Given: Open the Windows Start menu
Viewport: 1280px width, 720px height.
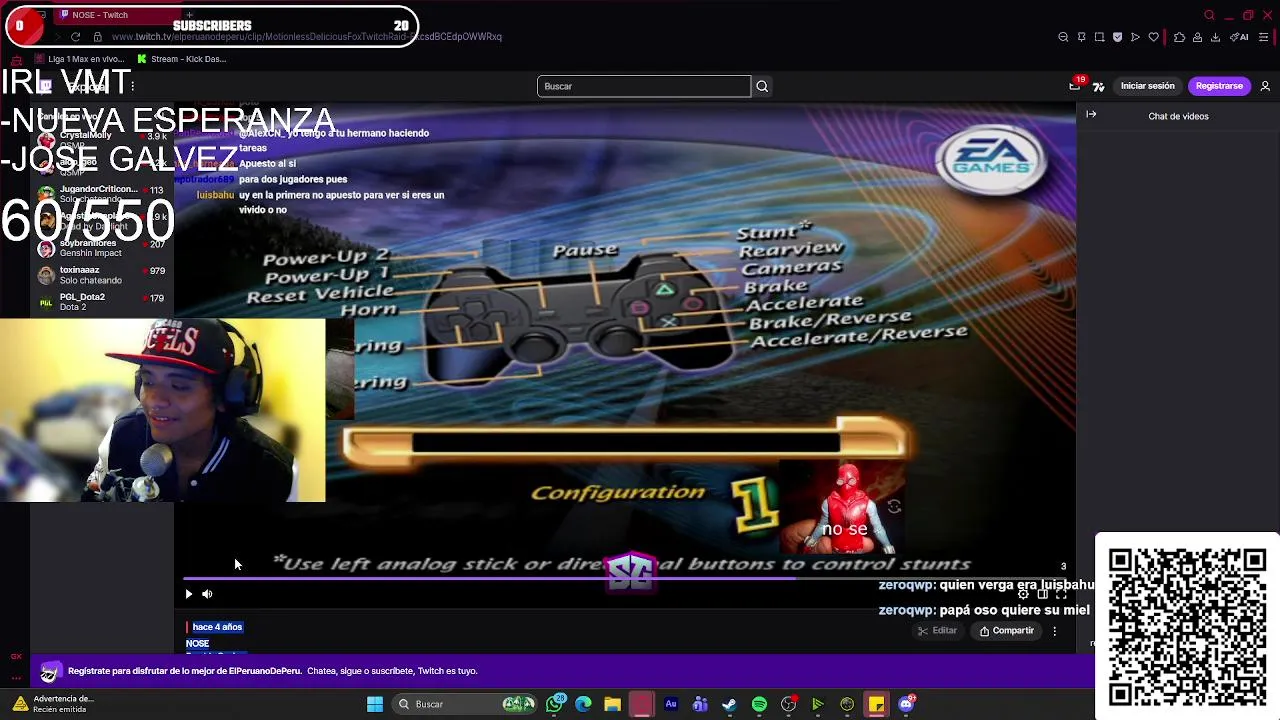Looking at the screenshot, I should (x=375, y=704).
